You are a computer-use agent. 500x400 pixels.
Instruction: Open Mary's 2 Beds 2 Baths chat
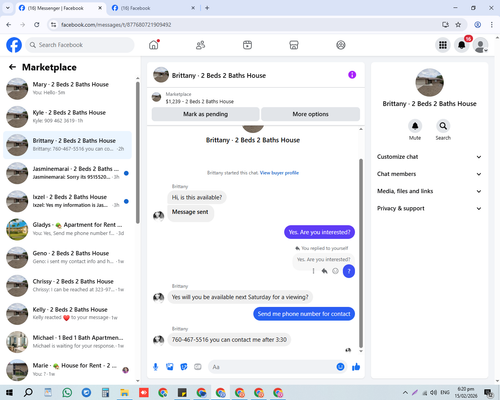click(67, 89)
